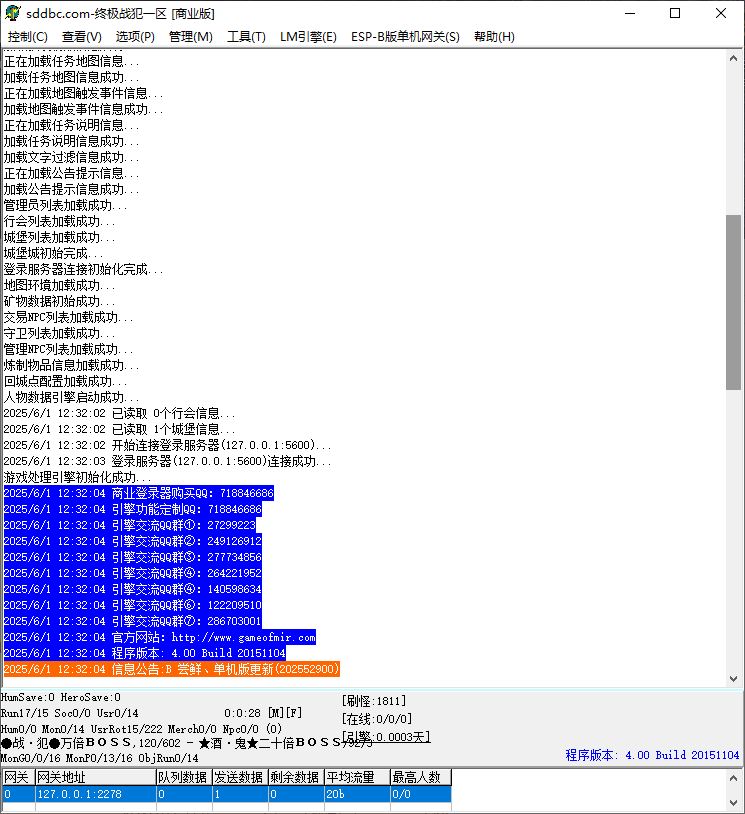Click the QQ群 286703001 log line
The width and height of the screenshot is (745, 814).
132,621
